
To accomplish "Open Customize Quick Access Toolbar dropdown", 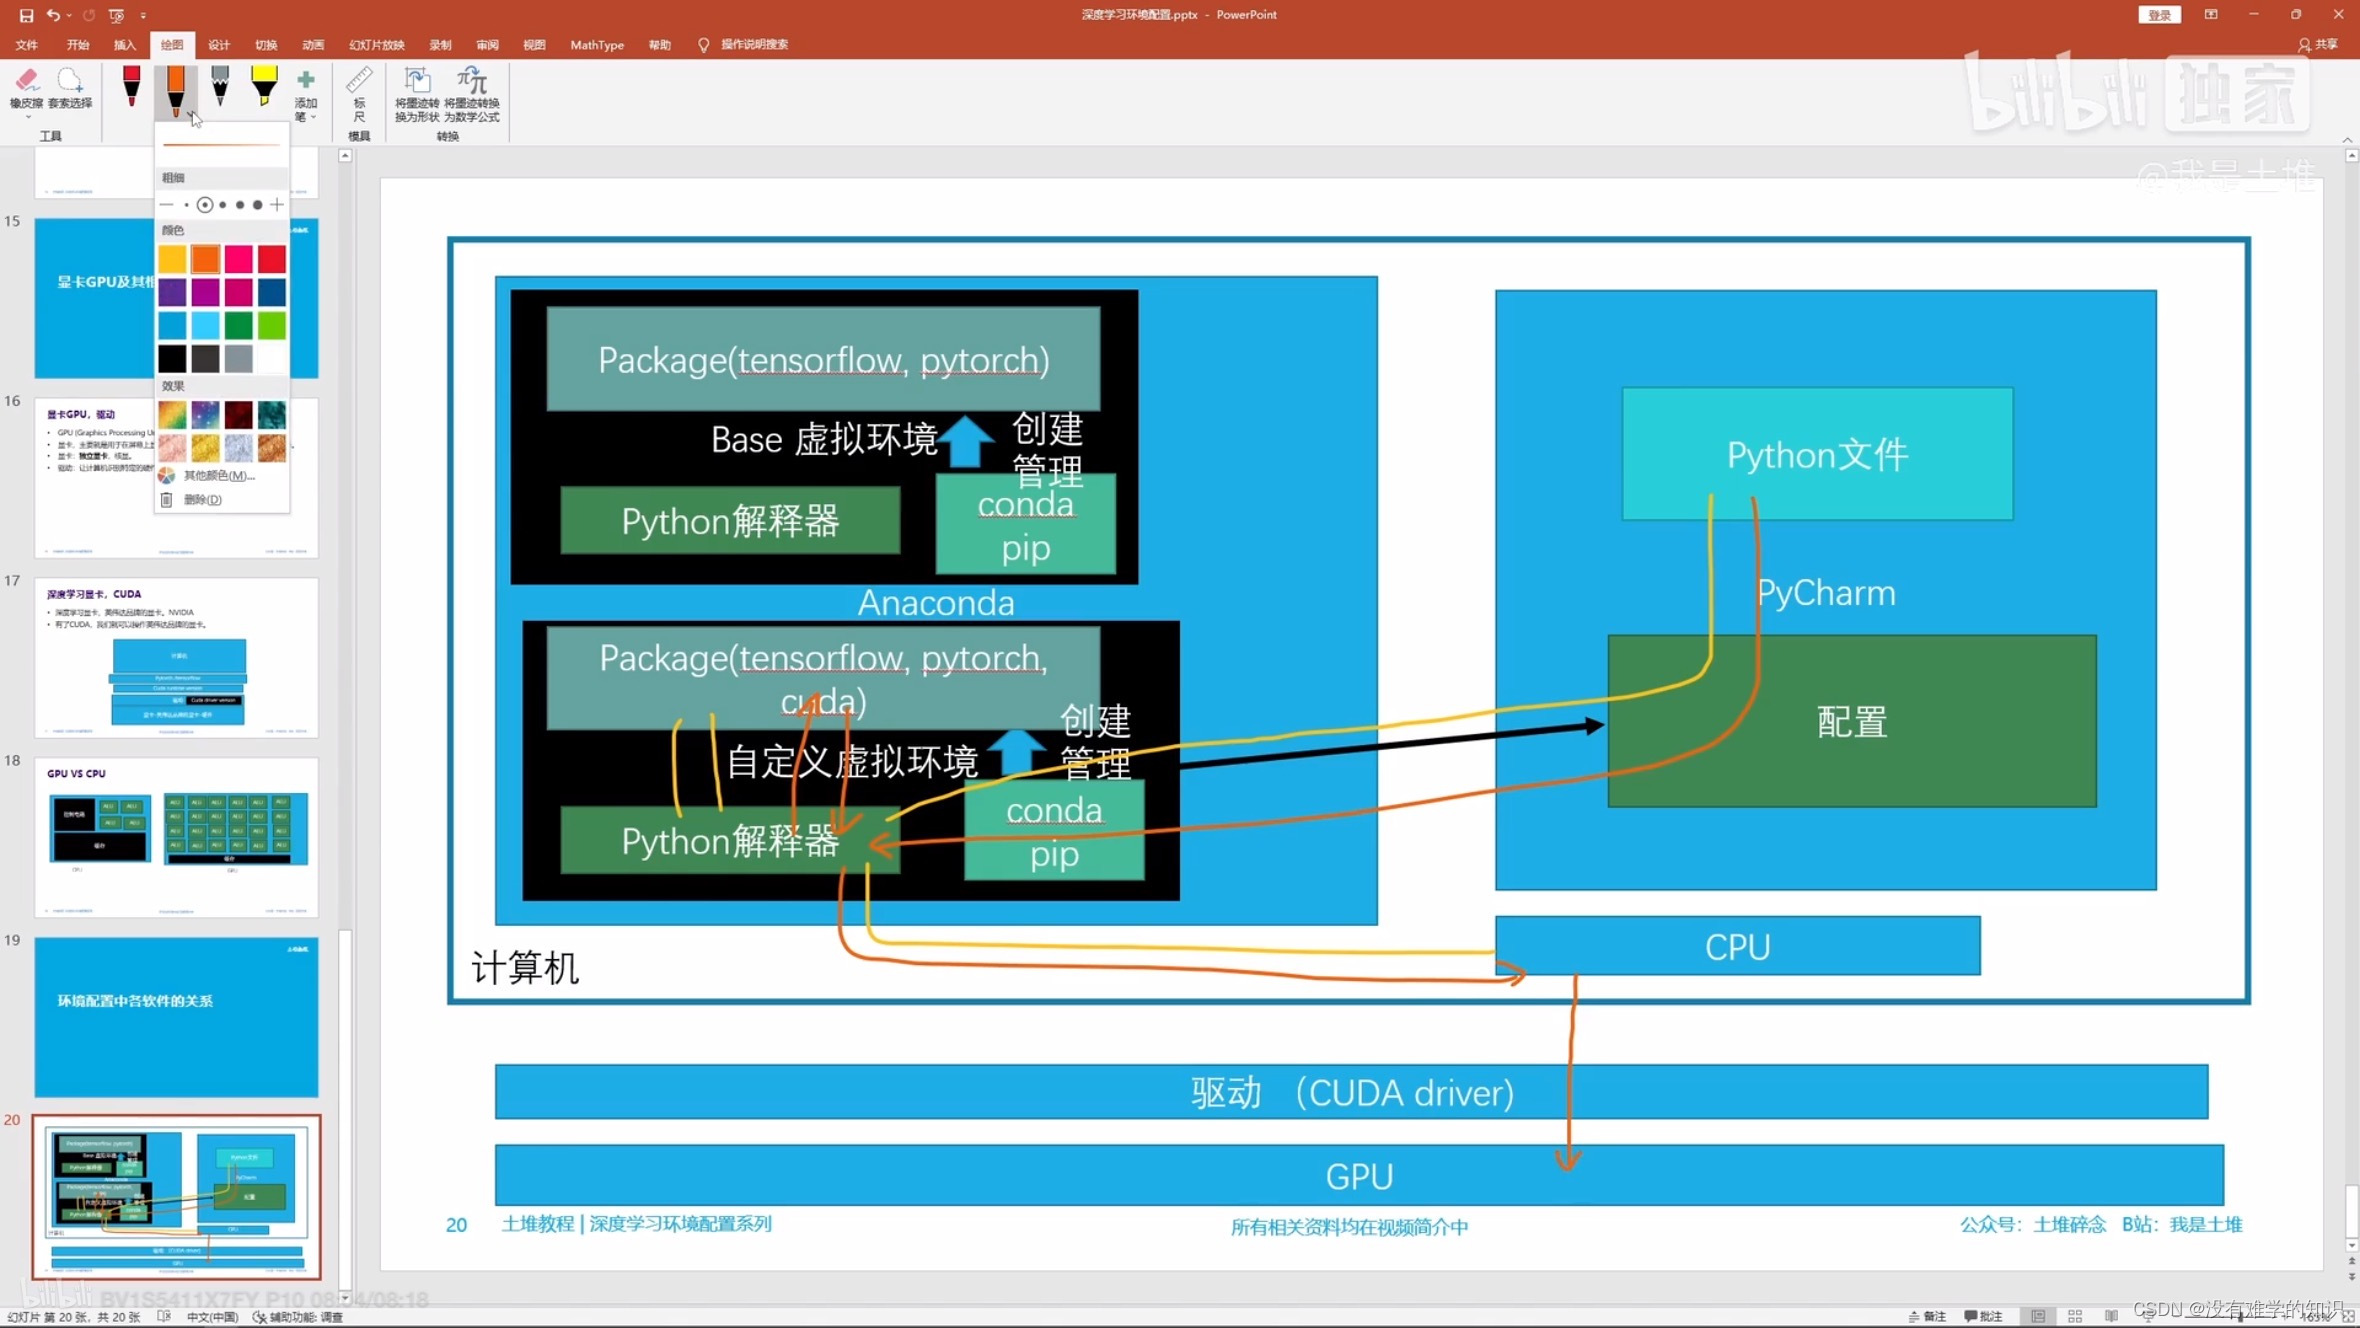I will (x=143, y=16).
